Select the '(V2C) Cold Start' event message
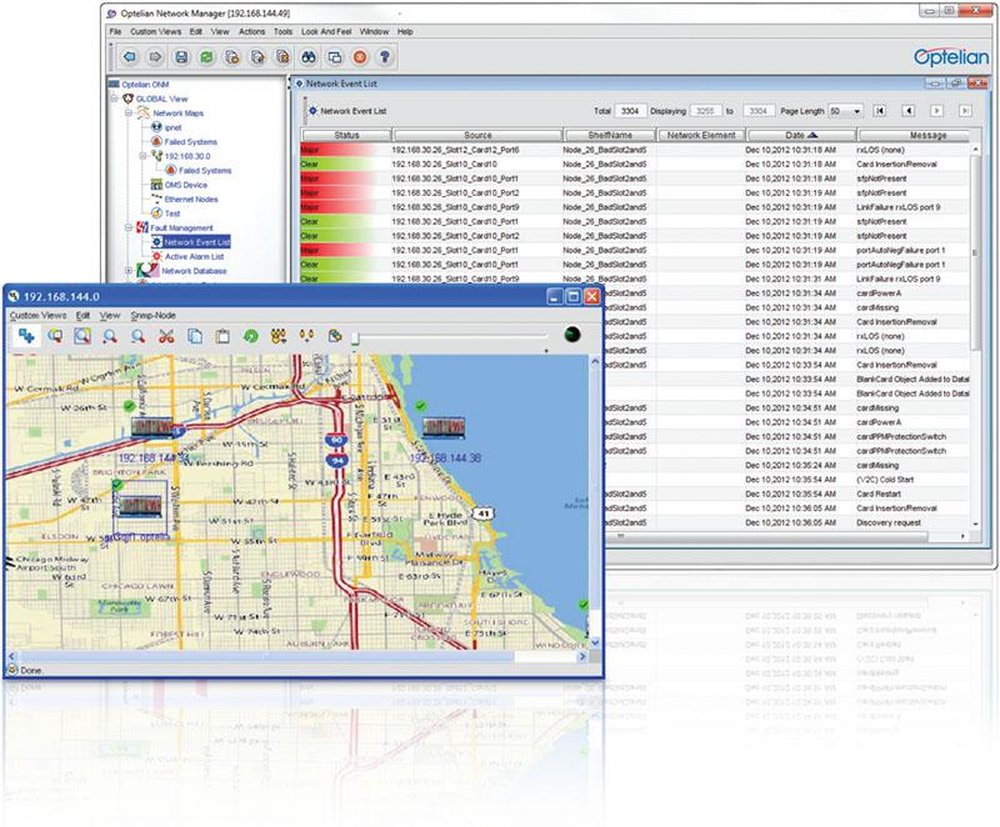This screenshot has height=827, width=1000. click(885, 479)
